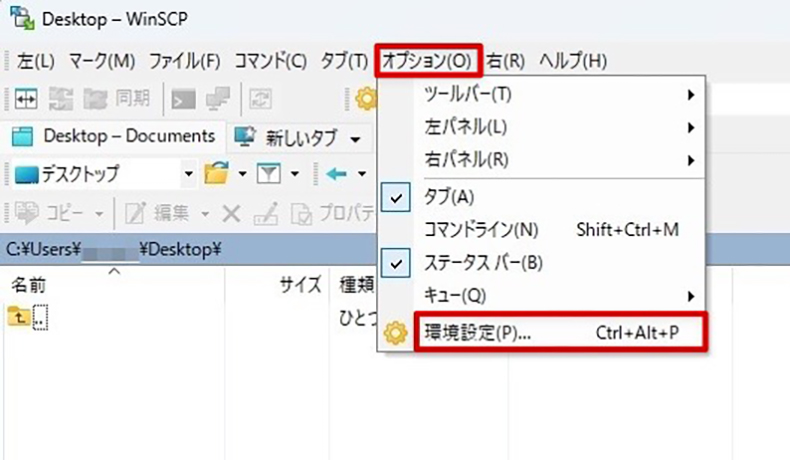Open the 右(R) menu
790x460 pixels.
click(506, 61)
